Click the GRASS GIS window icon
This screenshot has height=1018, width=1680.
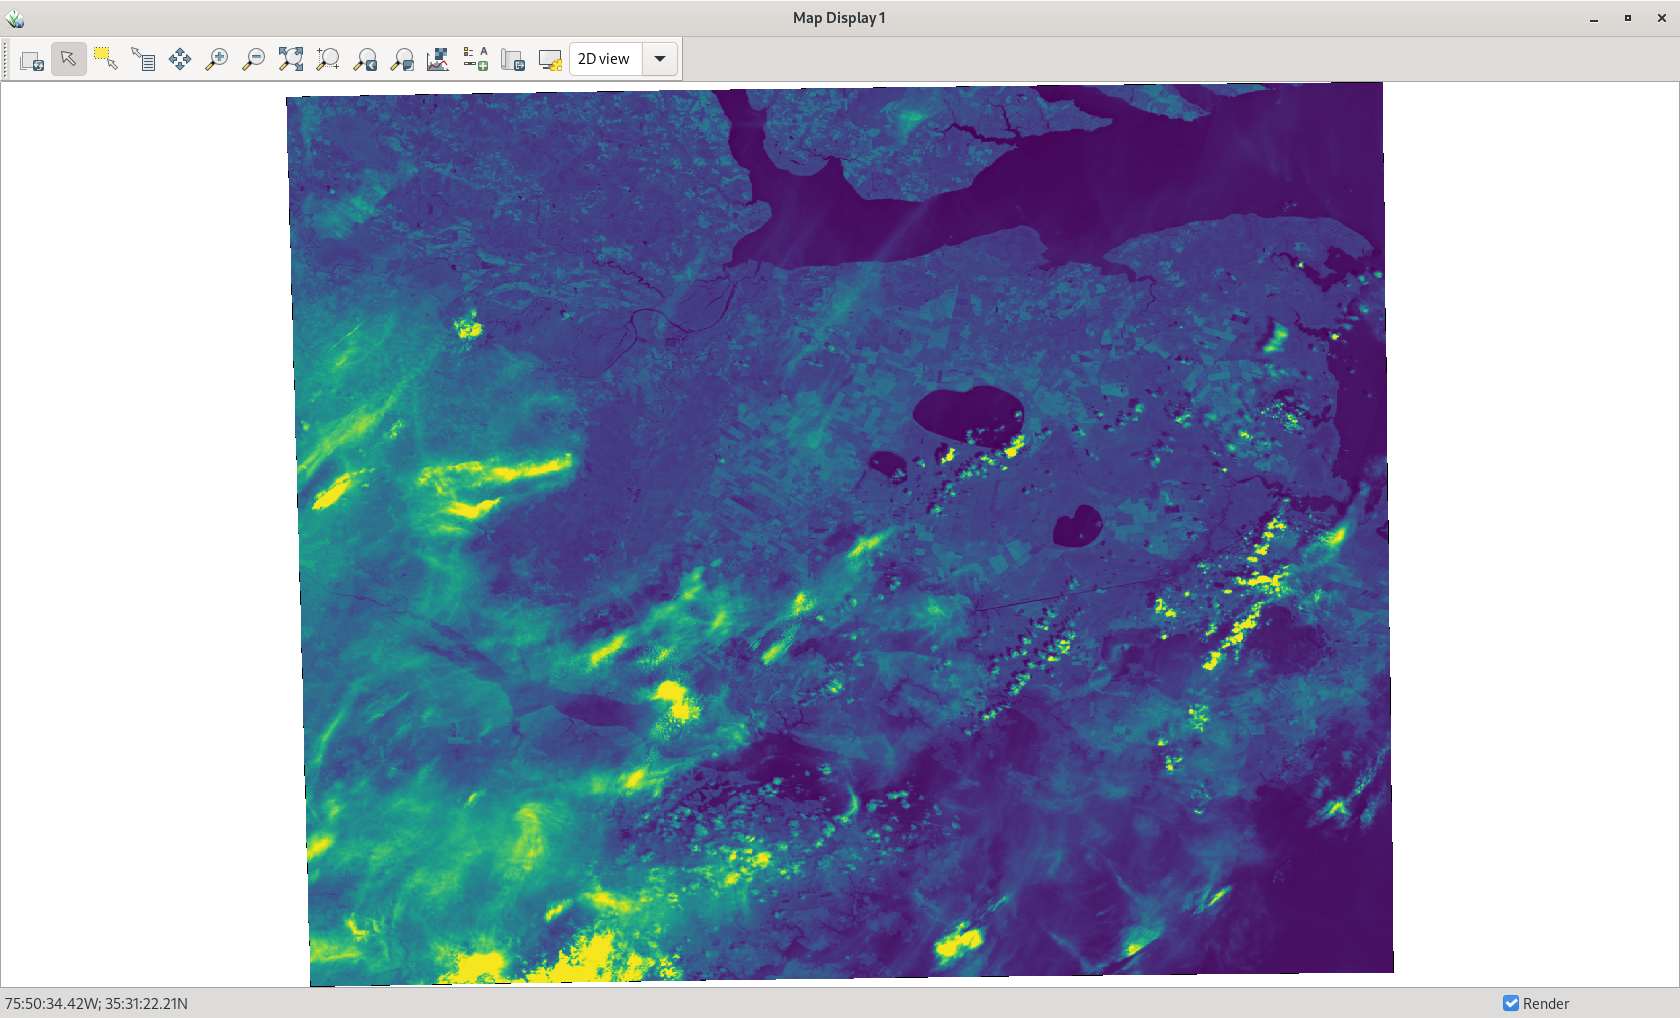pos(15,18)
